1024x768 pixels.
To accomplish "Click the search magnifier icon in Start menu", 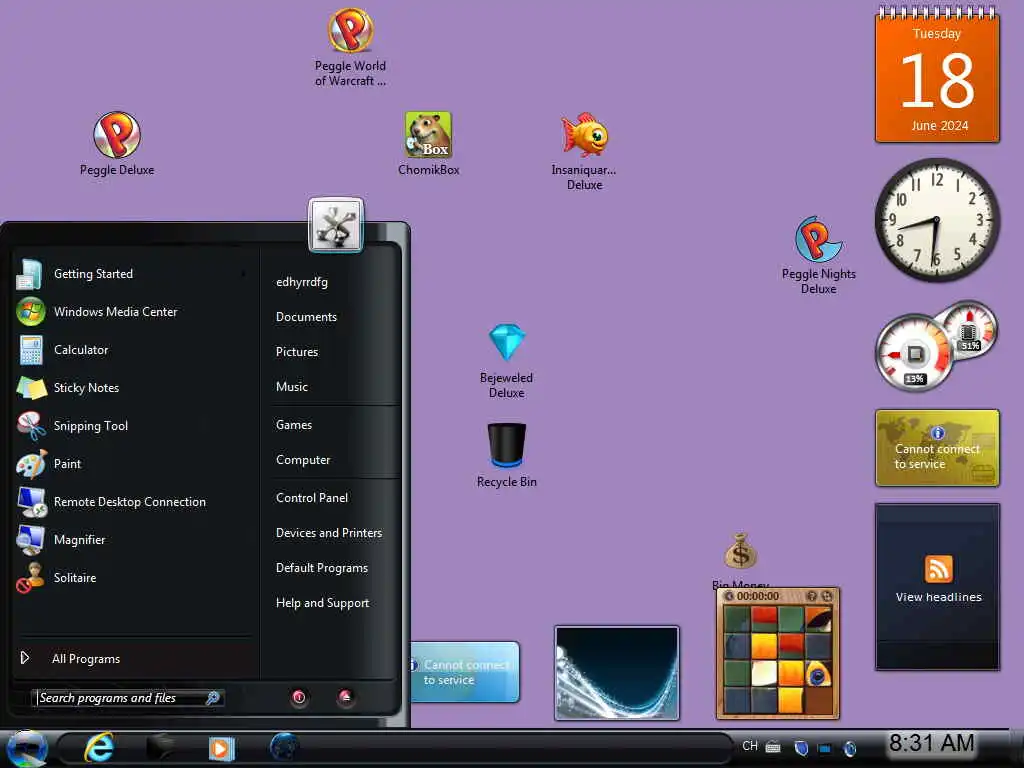I will [x=213, y=698].
